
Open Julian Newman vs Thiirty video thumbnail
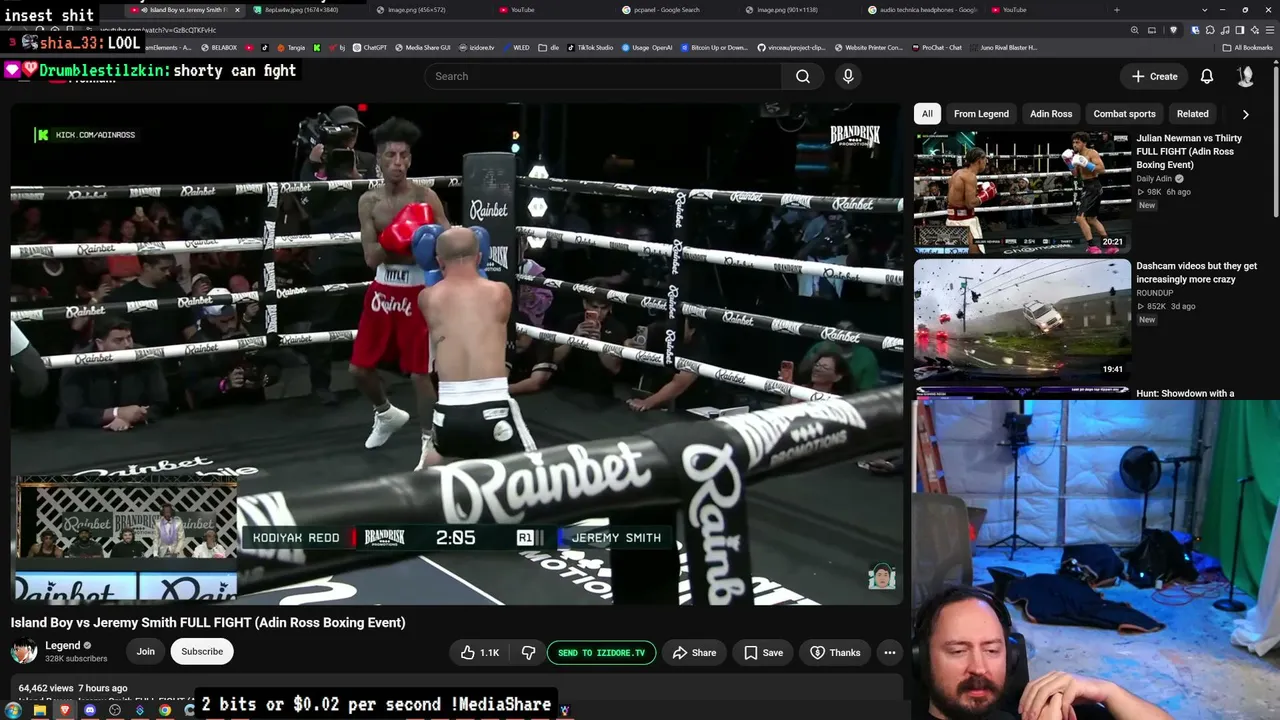coord(1022,192)
